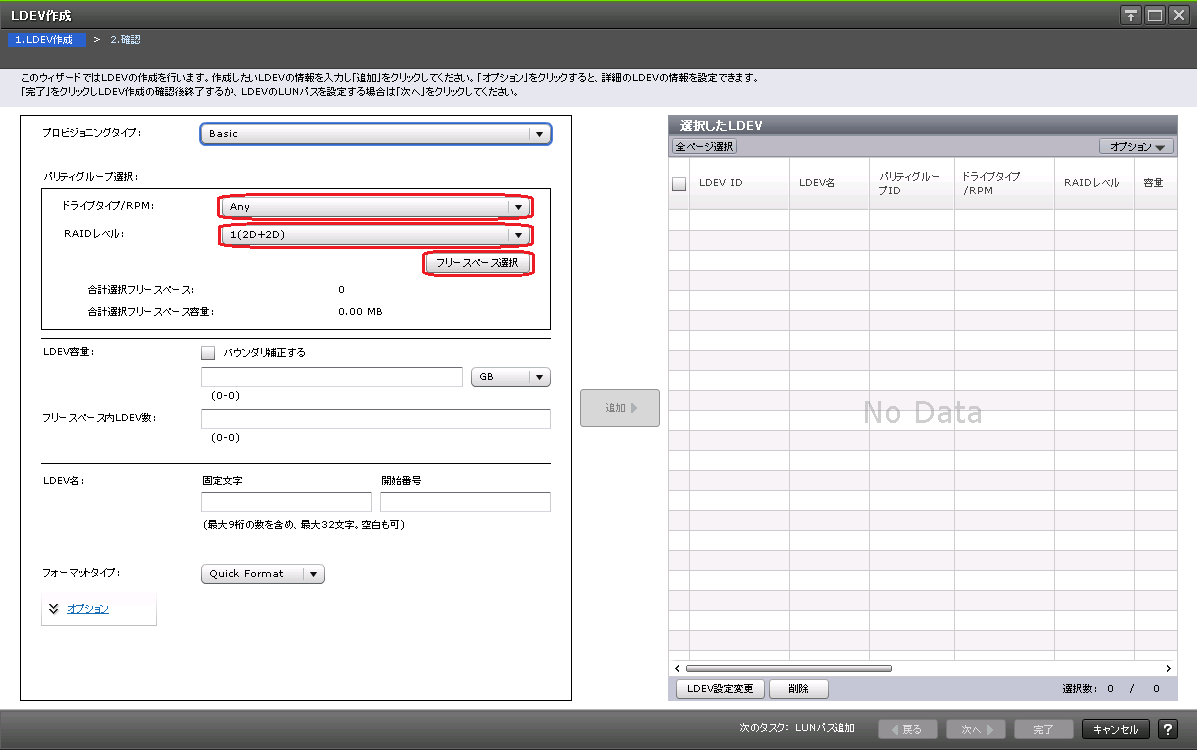Click the help question mark icon
The height and width of the screenshot is (750, 1197).
1166,729
